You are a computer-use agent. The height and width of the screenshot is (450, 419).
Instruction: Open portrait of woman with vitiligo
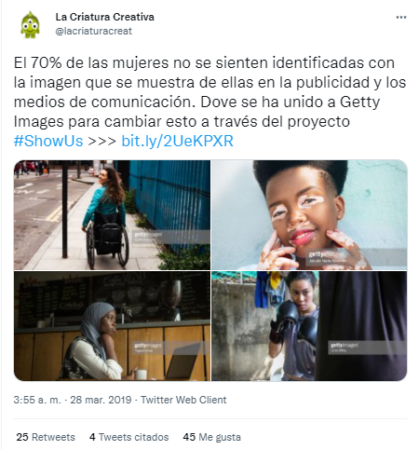click(309, 215)
